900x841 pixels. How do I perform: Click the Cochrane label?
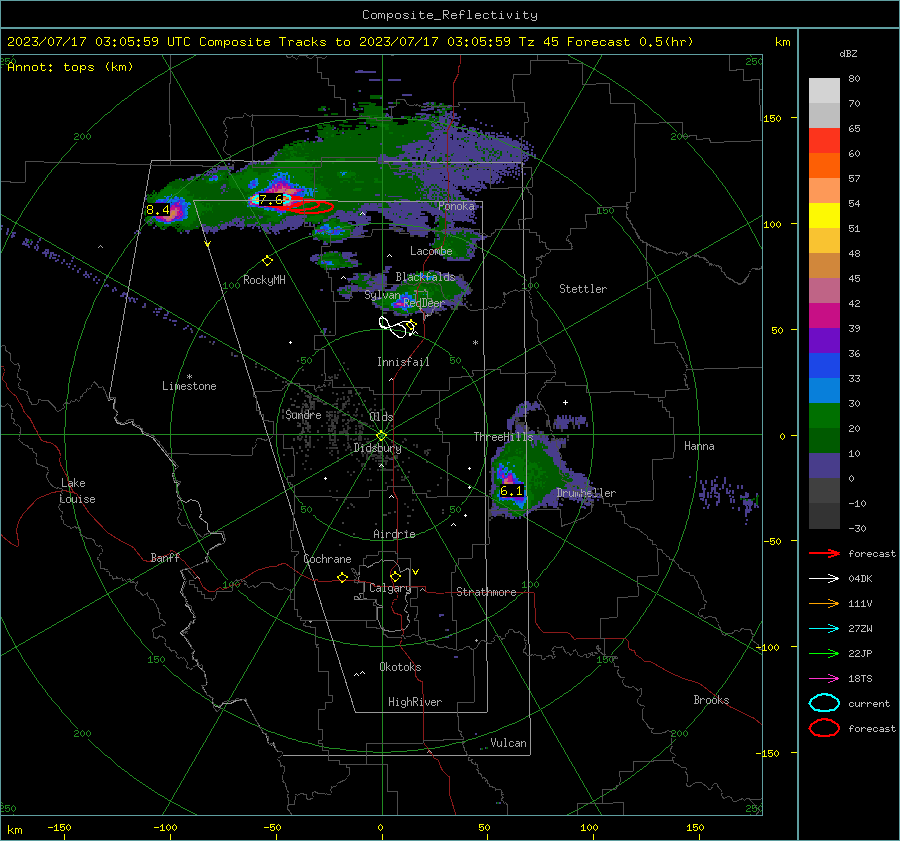click(327, 559)
